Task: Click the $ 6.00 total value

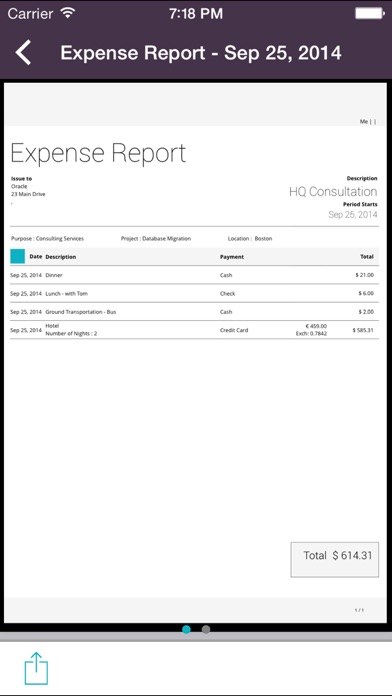Action: tap(366, 293)
